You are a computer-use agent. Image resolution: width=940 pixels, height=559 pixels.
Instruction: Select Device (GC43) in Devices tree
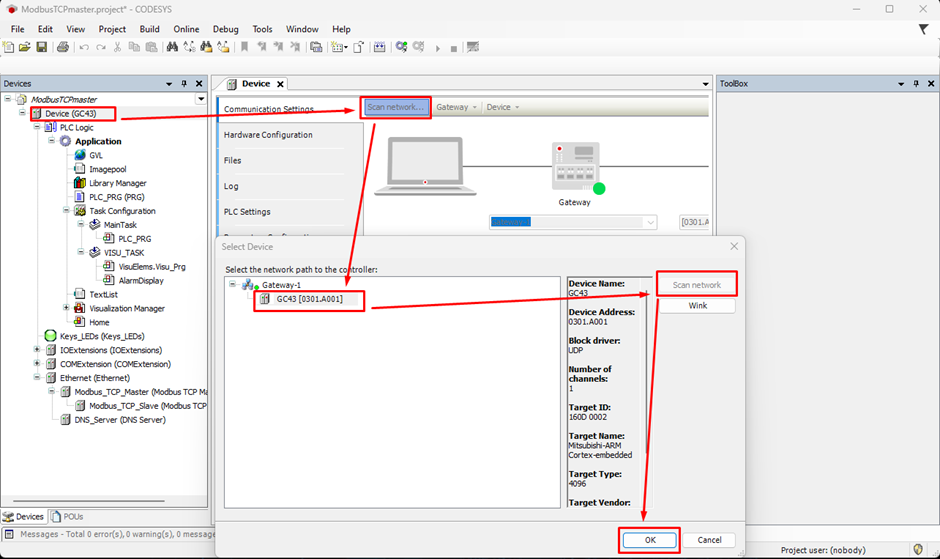pyautogui.click(x=70, y=113)
